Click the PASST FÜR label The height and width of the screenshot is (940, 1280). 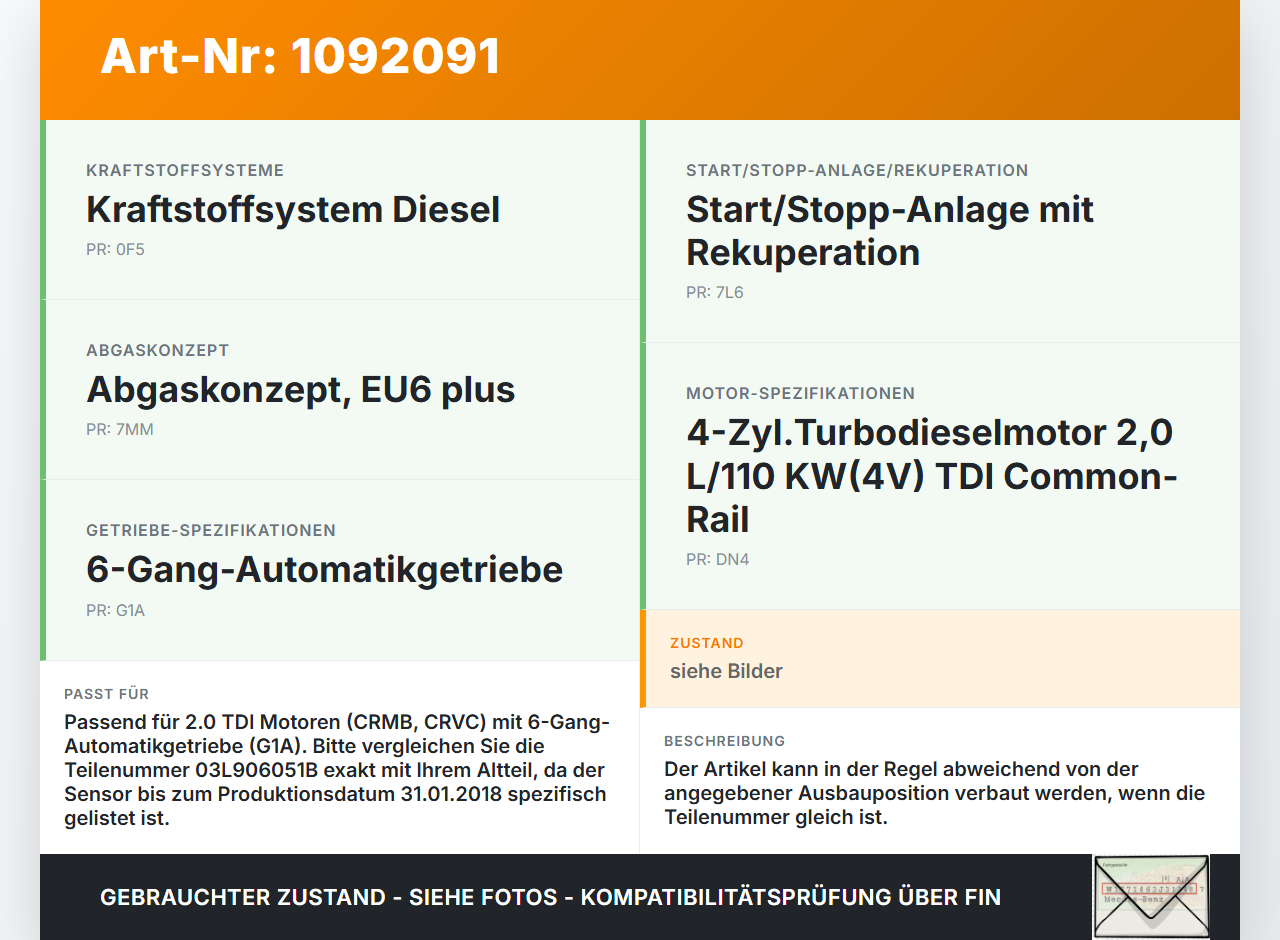[107, 694]
